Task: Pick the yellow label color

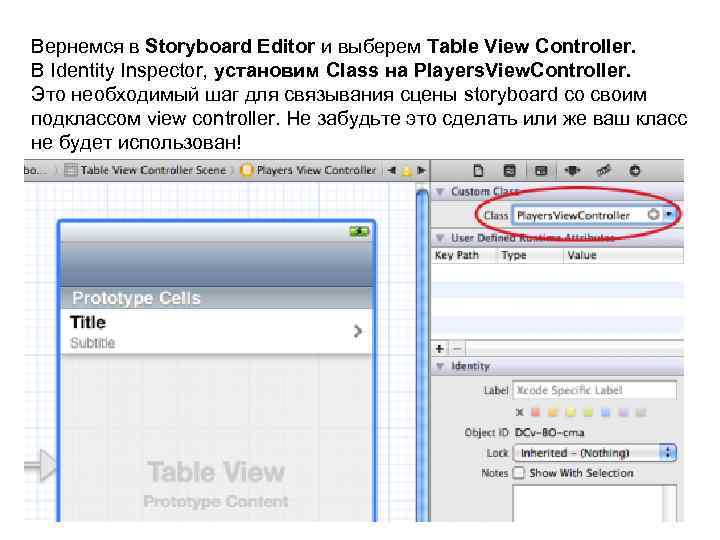Action: pyautogui.click(x=570, y=412)
